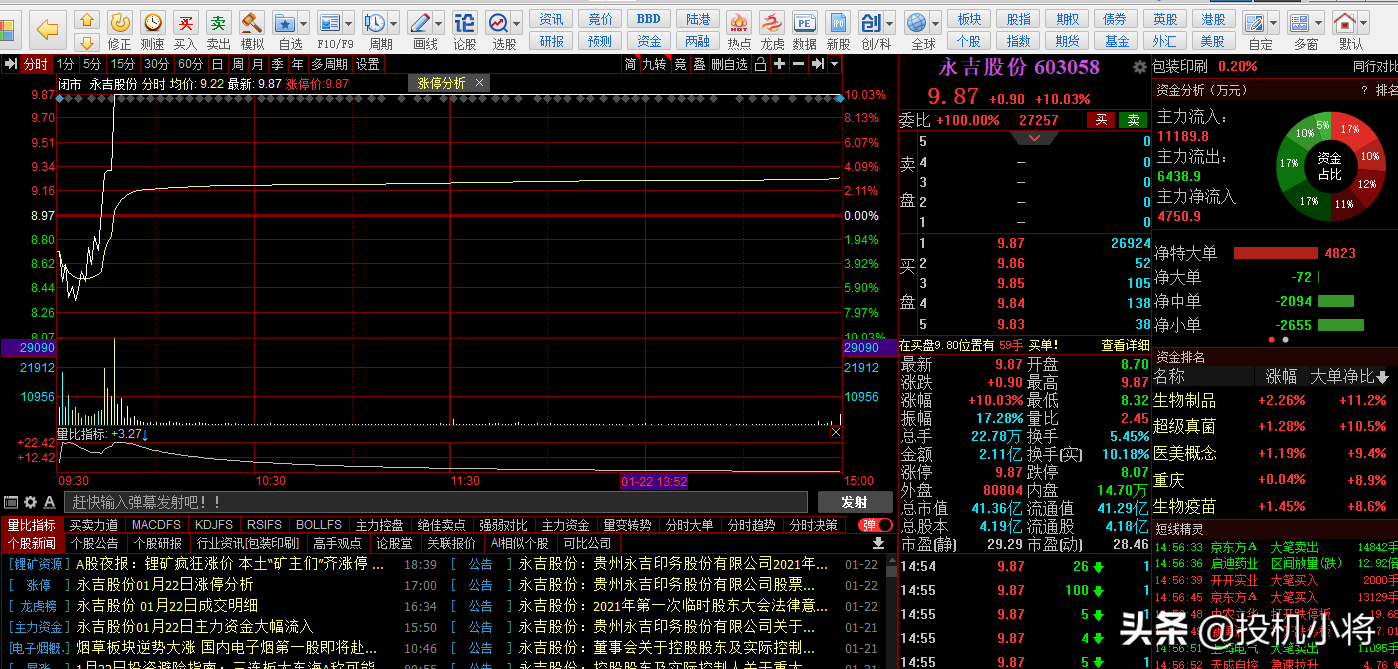Screen dimensions: 1398x669
Task: Click the yellow back arrow icon
Action: pos(47,29)
